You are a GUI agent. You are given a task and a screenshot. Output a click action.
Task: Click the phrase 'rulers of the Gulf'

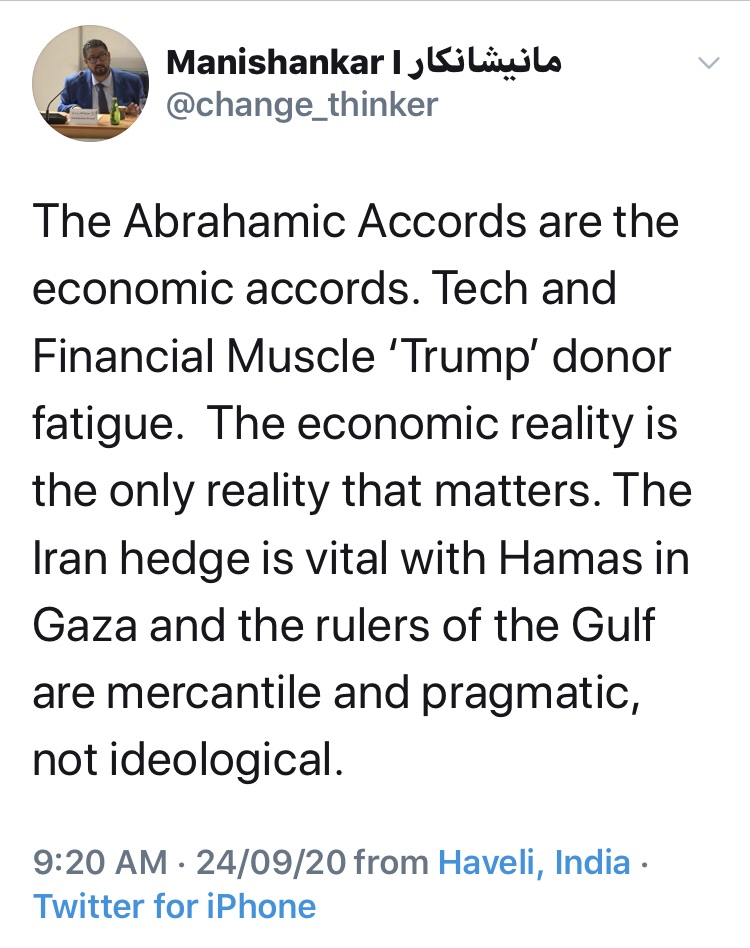click(x=481, y=626)
